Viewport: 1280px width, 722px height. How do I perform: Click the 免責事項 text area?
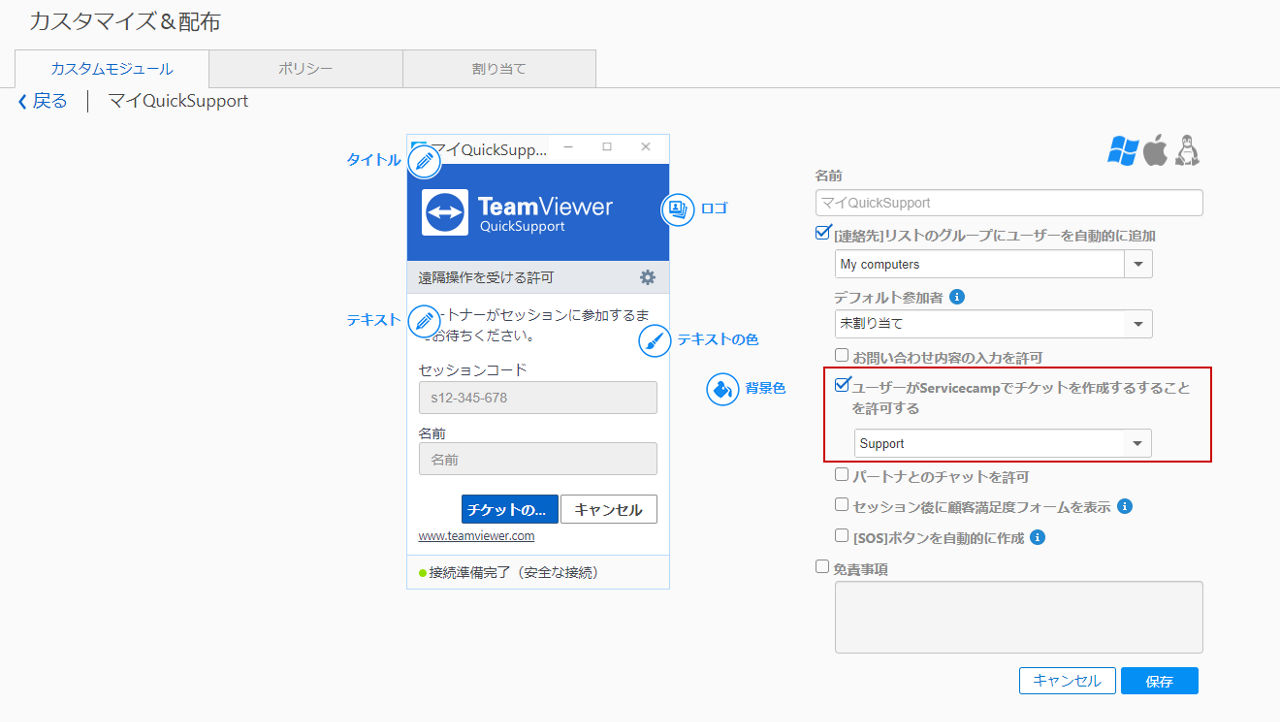(1019, 617)
